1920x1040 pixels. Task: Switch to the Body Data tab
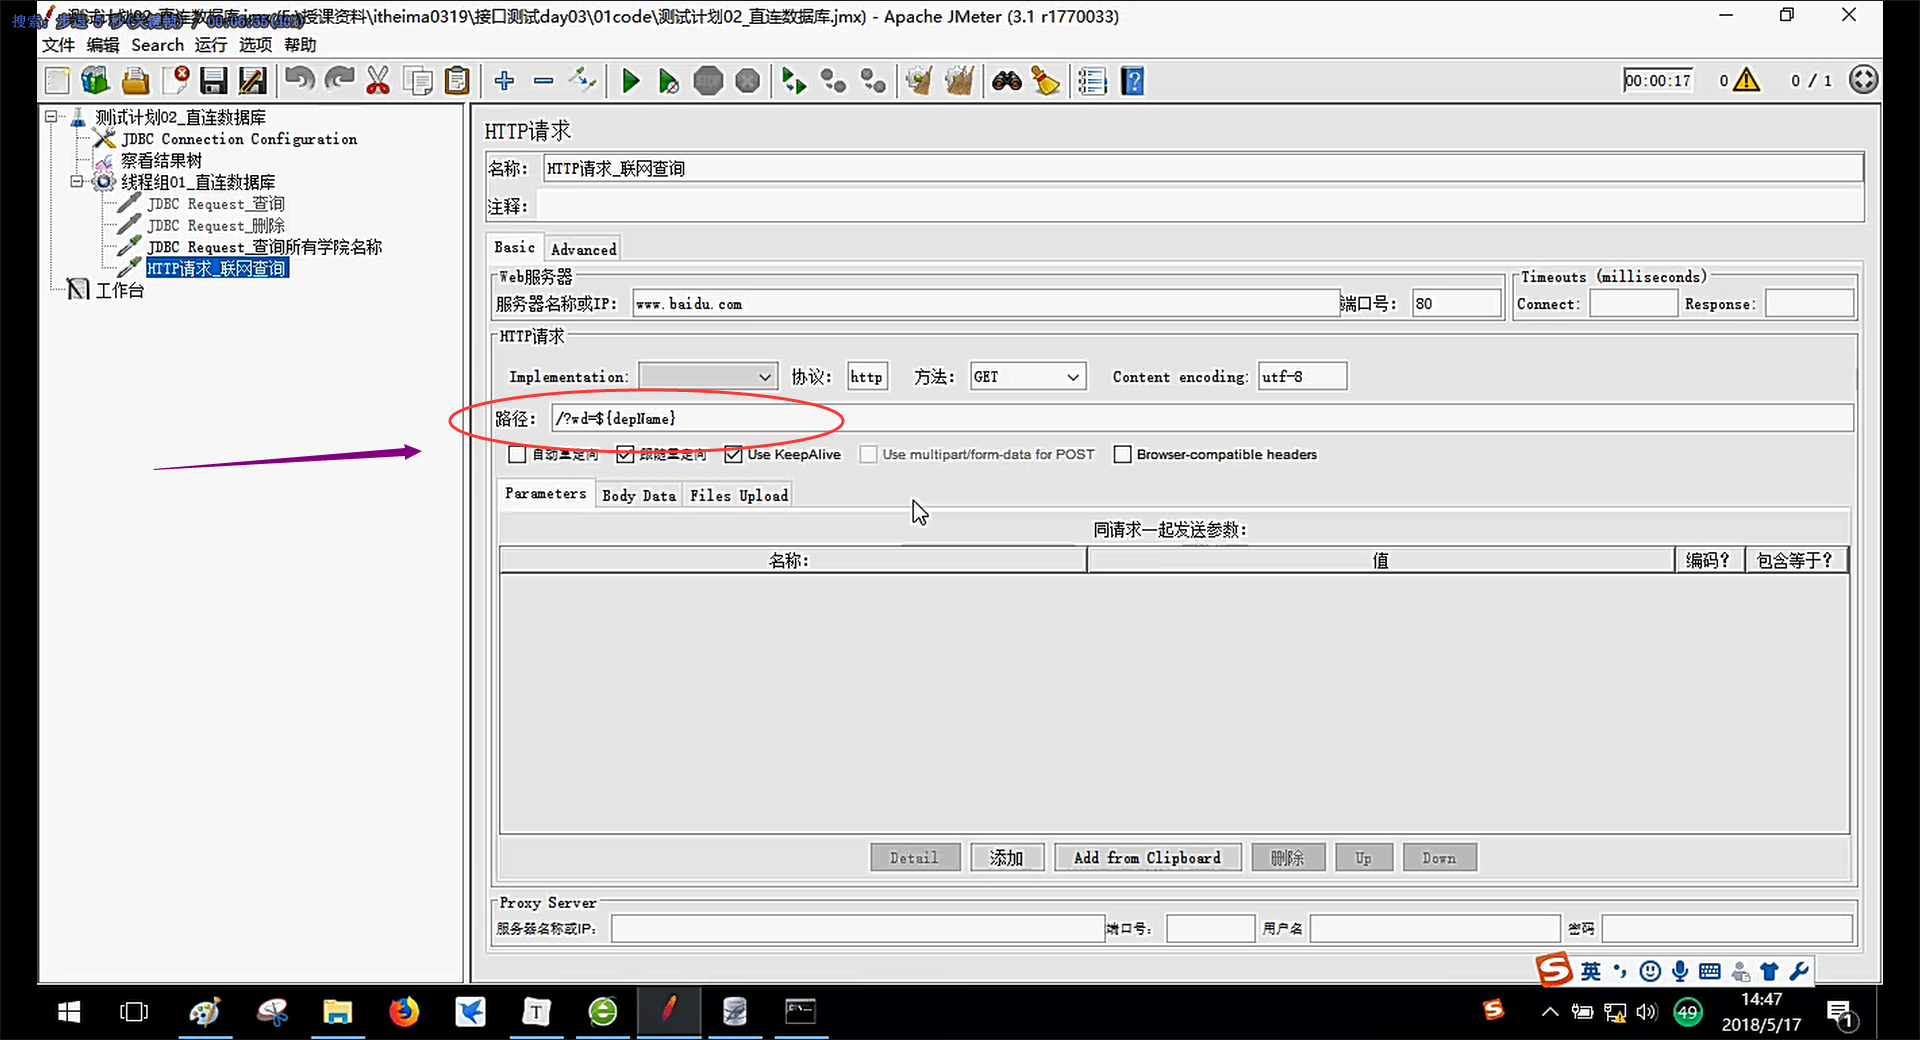639,496
